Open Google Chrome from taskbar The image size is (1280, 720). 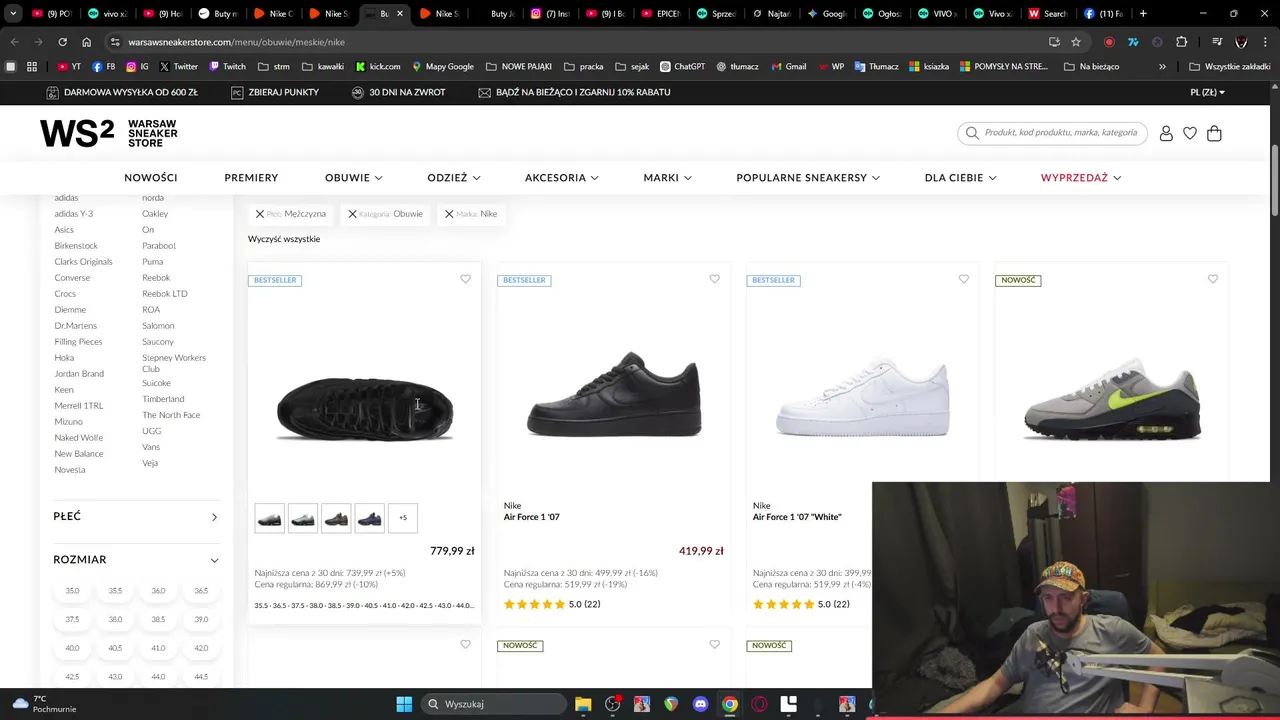[730, 704]
